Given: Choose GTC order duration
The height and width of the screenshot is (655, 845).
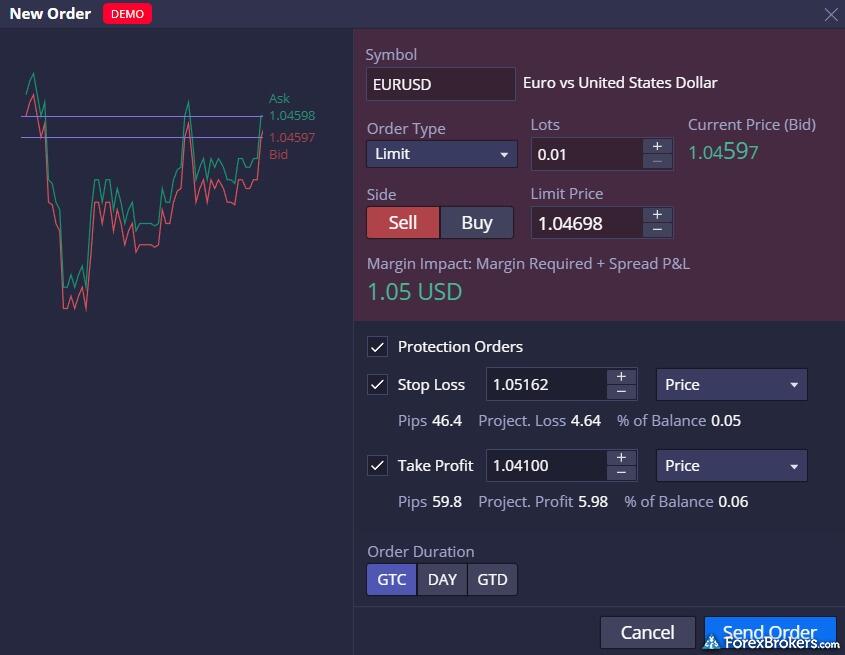Looking at the screenshot, I should point(391,580).
